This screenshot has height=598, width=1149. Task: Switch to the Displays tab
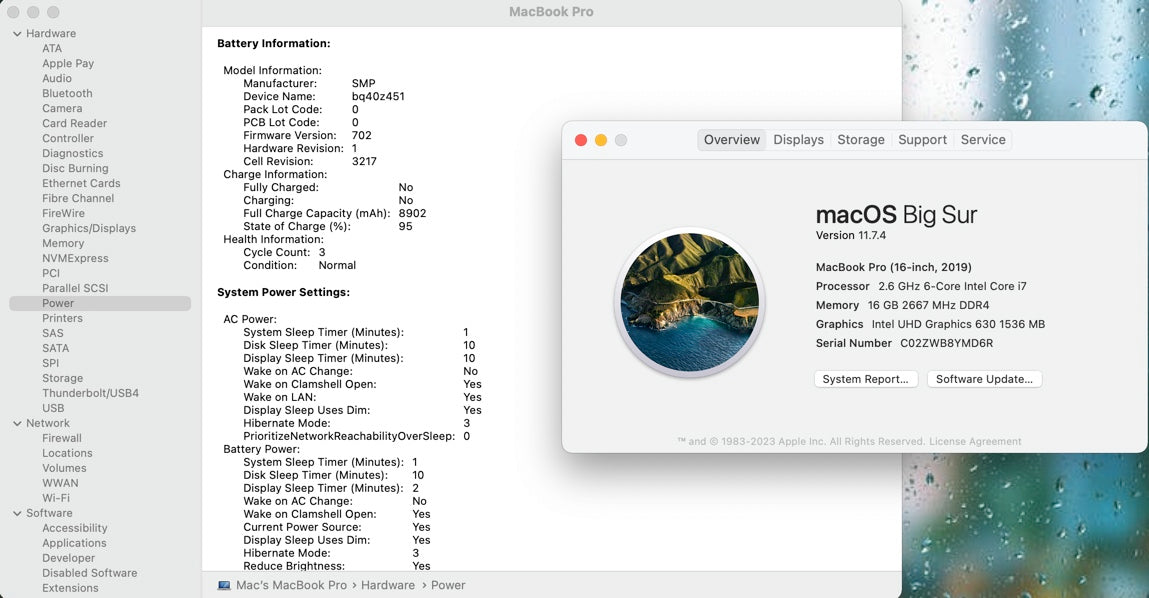[798, 140]
